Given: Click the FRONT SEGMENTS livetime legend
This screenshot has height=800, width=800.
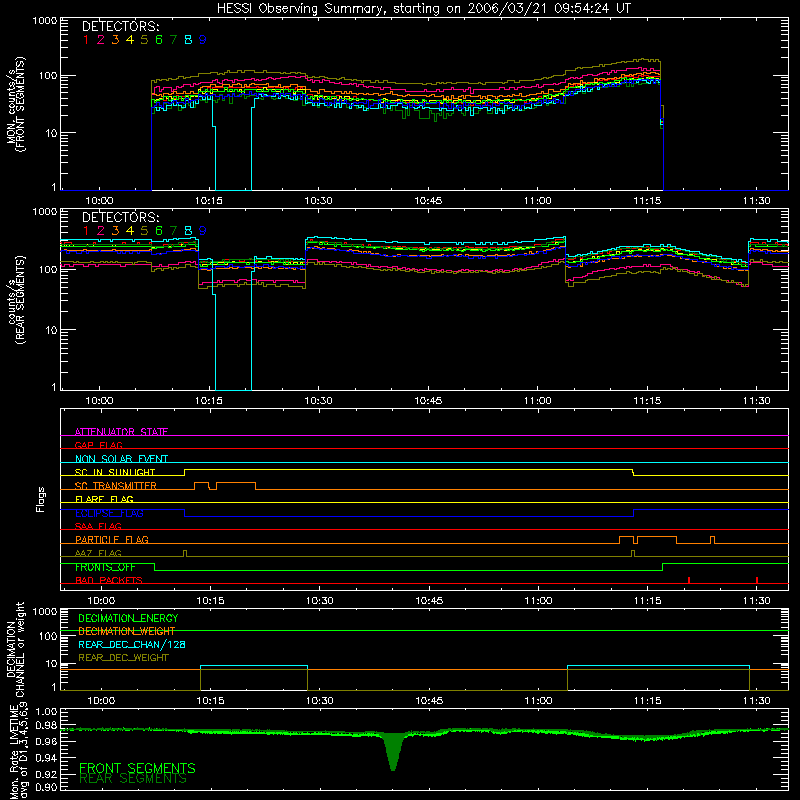Looking at the screenshot, I should (x=137, y=768).
